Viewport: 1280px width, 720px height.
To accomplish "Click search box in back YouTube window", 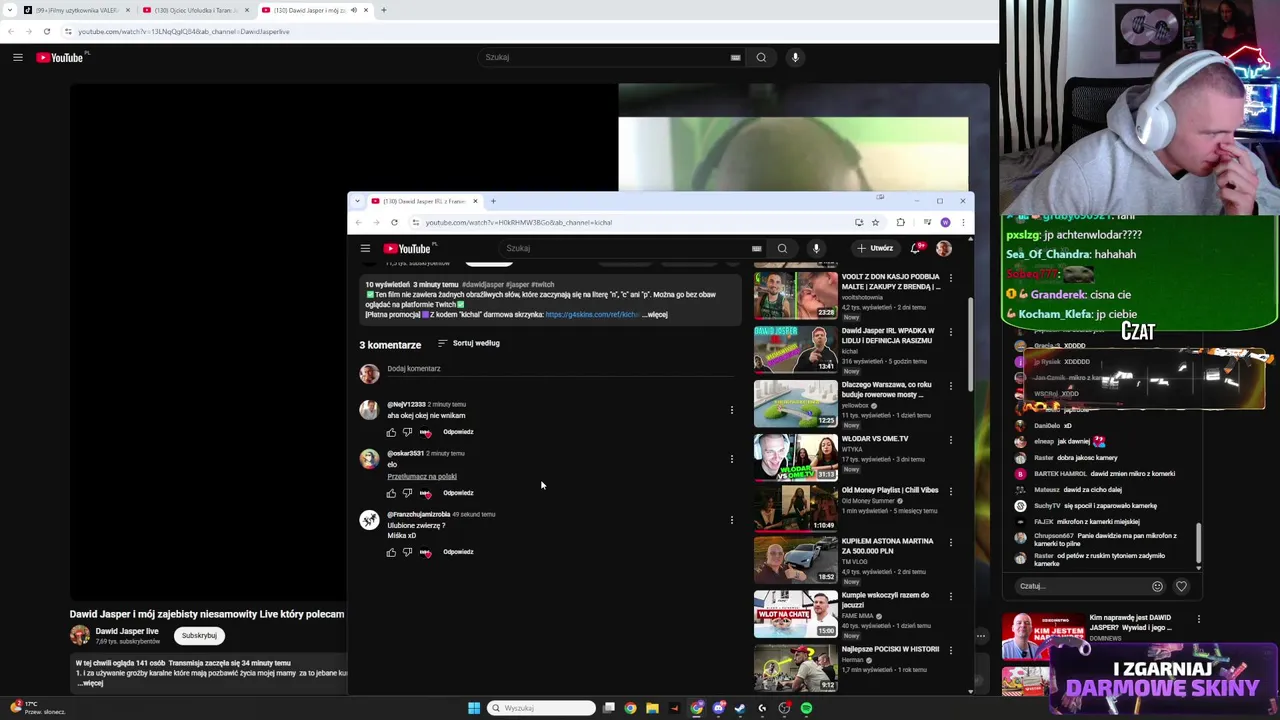I will [x=610, y=57].
